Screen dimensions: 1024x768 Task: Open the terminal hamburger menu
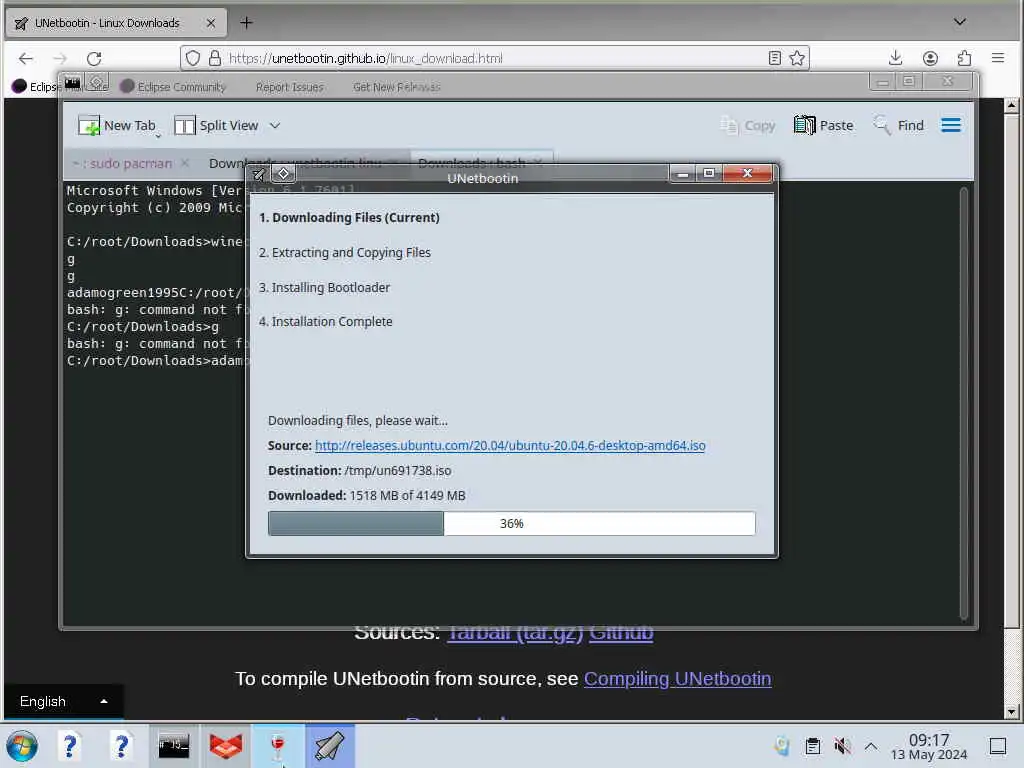(951, 125)
